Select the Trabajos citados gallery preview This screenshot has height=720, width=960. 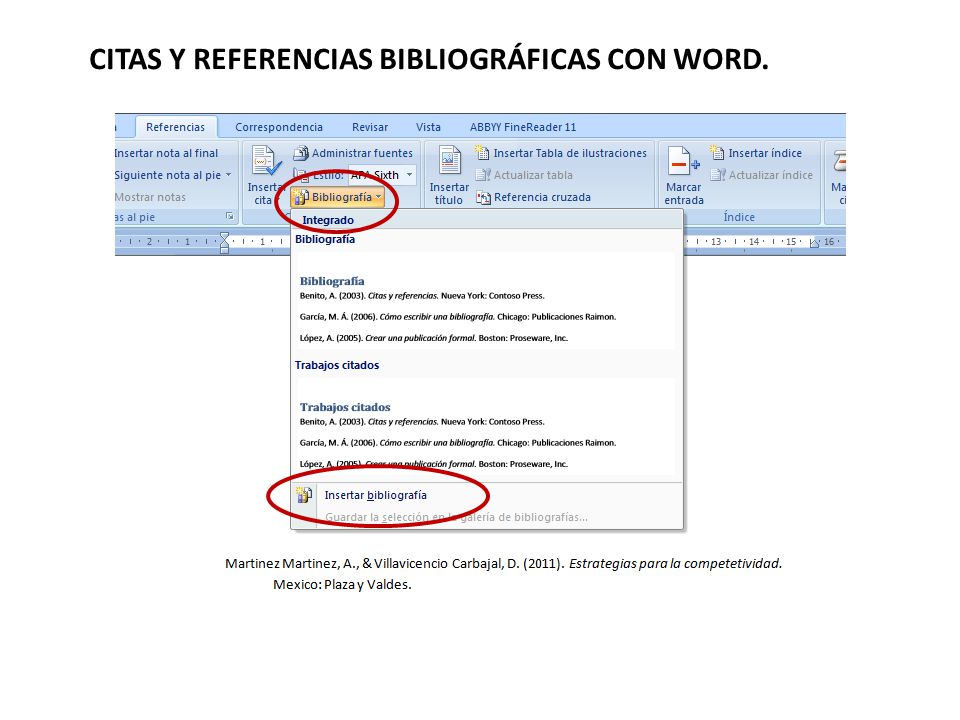point(486,427)
